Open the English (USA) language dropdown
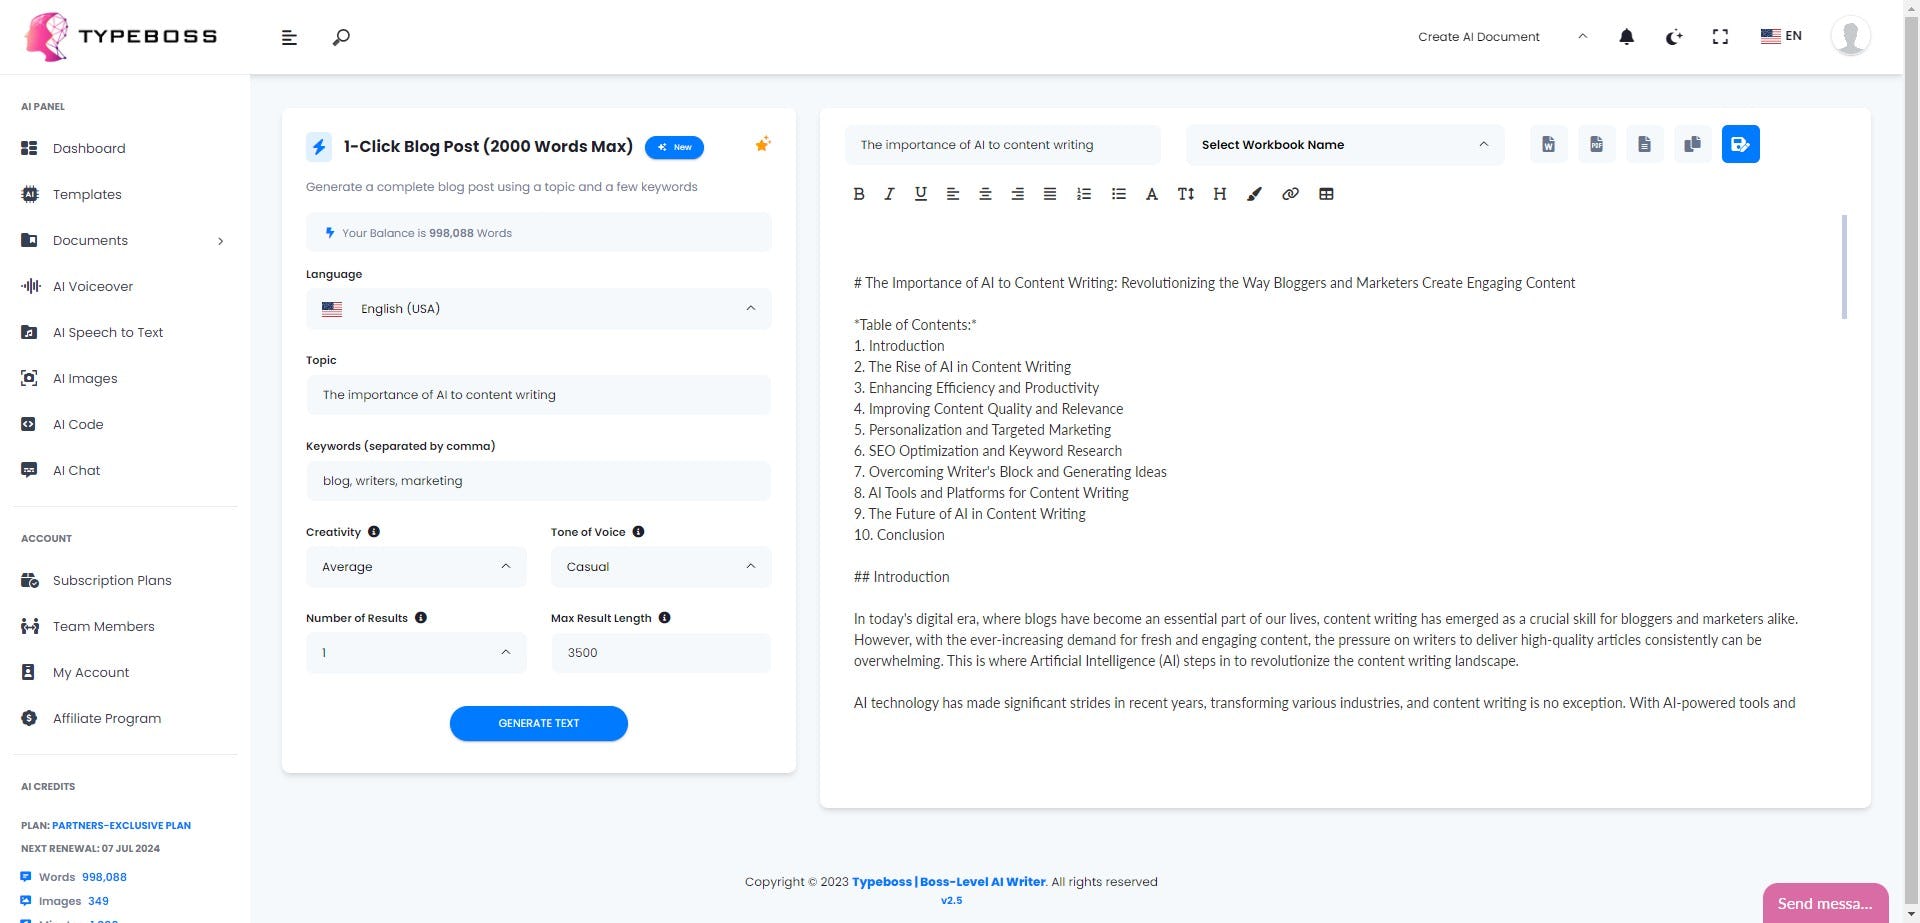This screenshot has width=1920, height=923. (x=538, y=308)
